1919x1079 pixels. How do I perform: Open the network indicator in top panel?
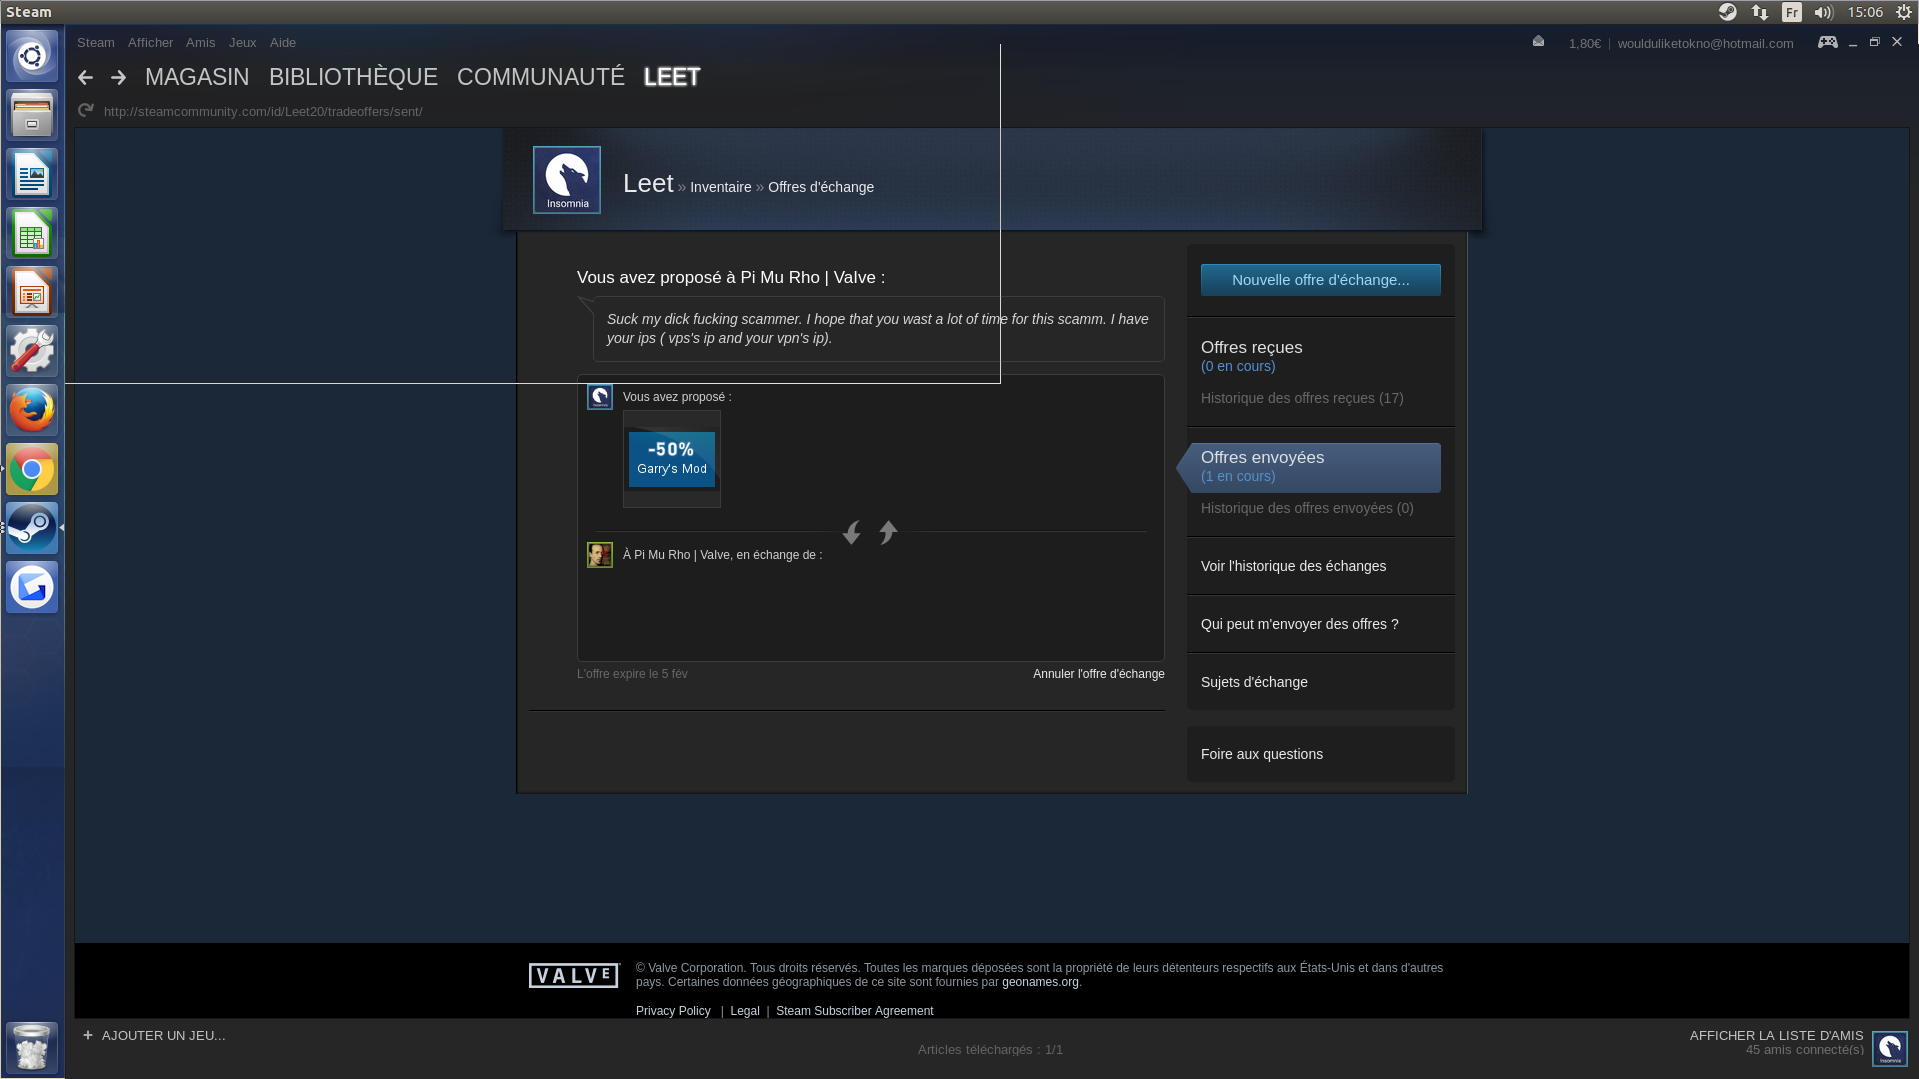pyautogui.click(x=1760, y=12)
